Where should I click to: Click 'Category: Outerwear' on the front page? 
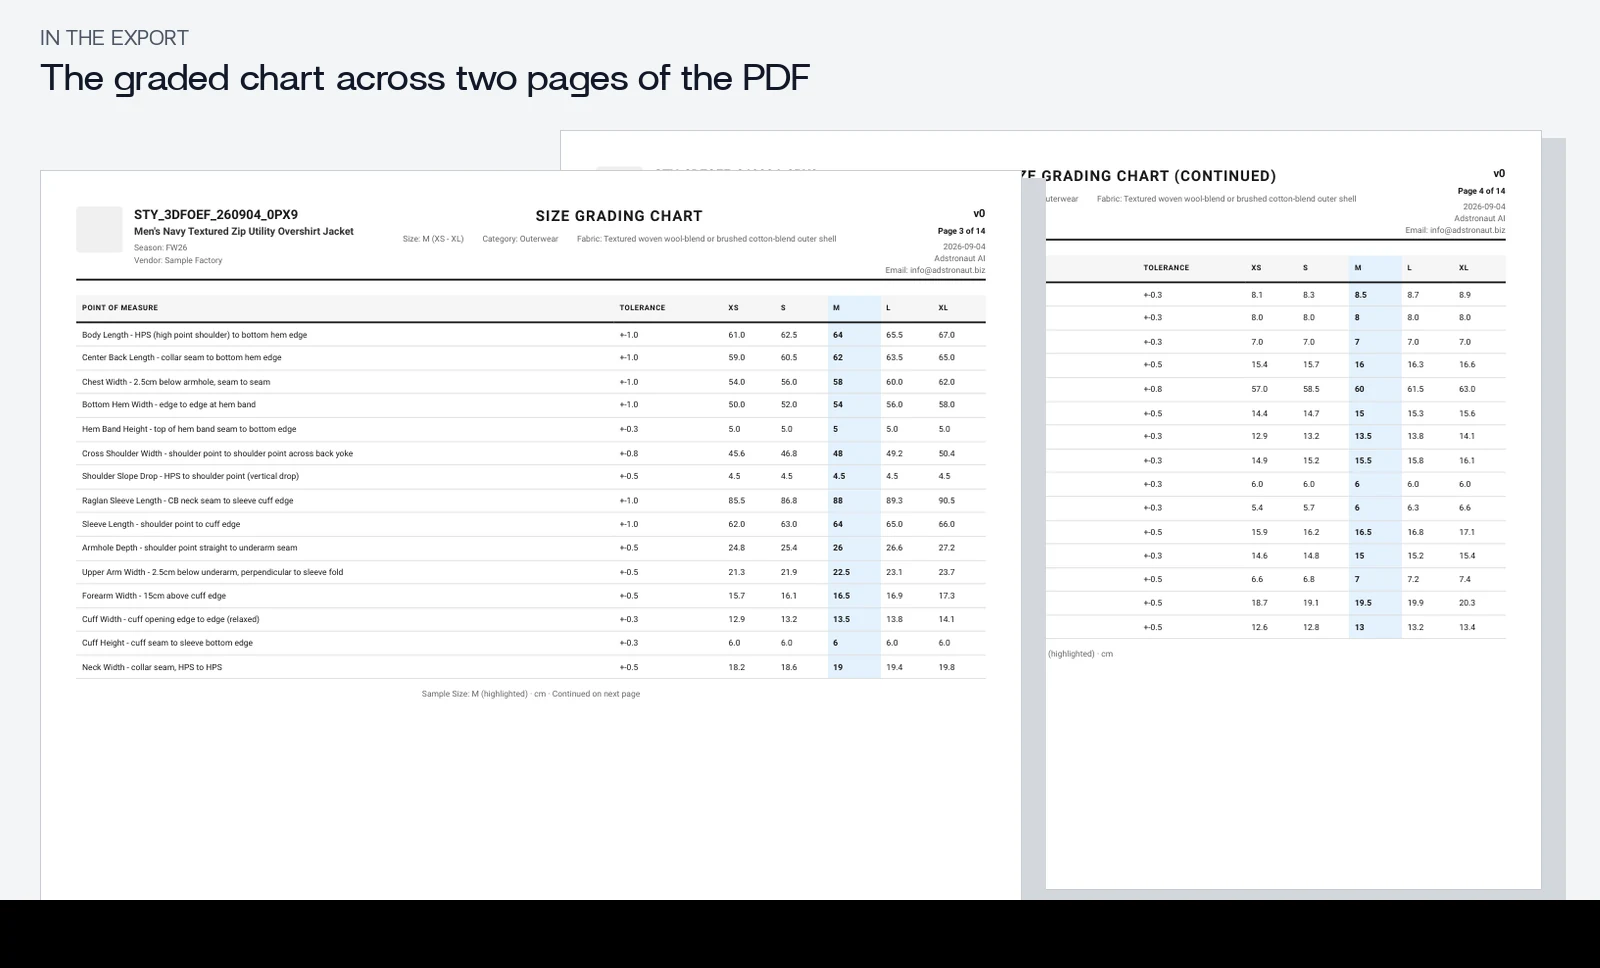[x=520, y=239]
